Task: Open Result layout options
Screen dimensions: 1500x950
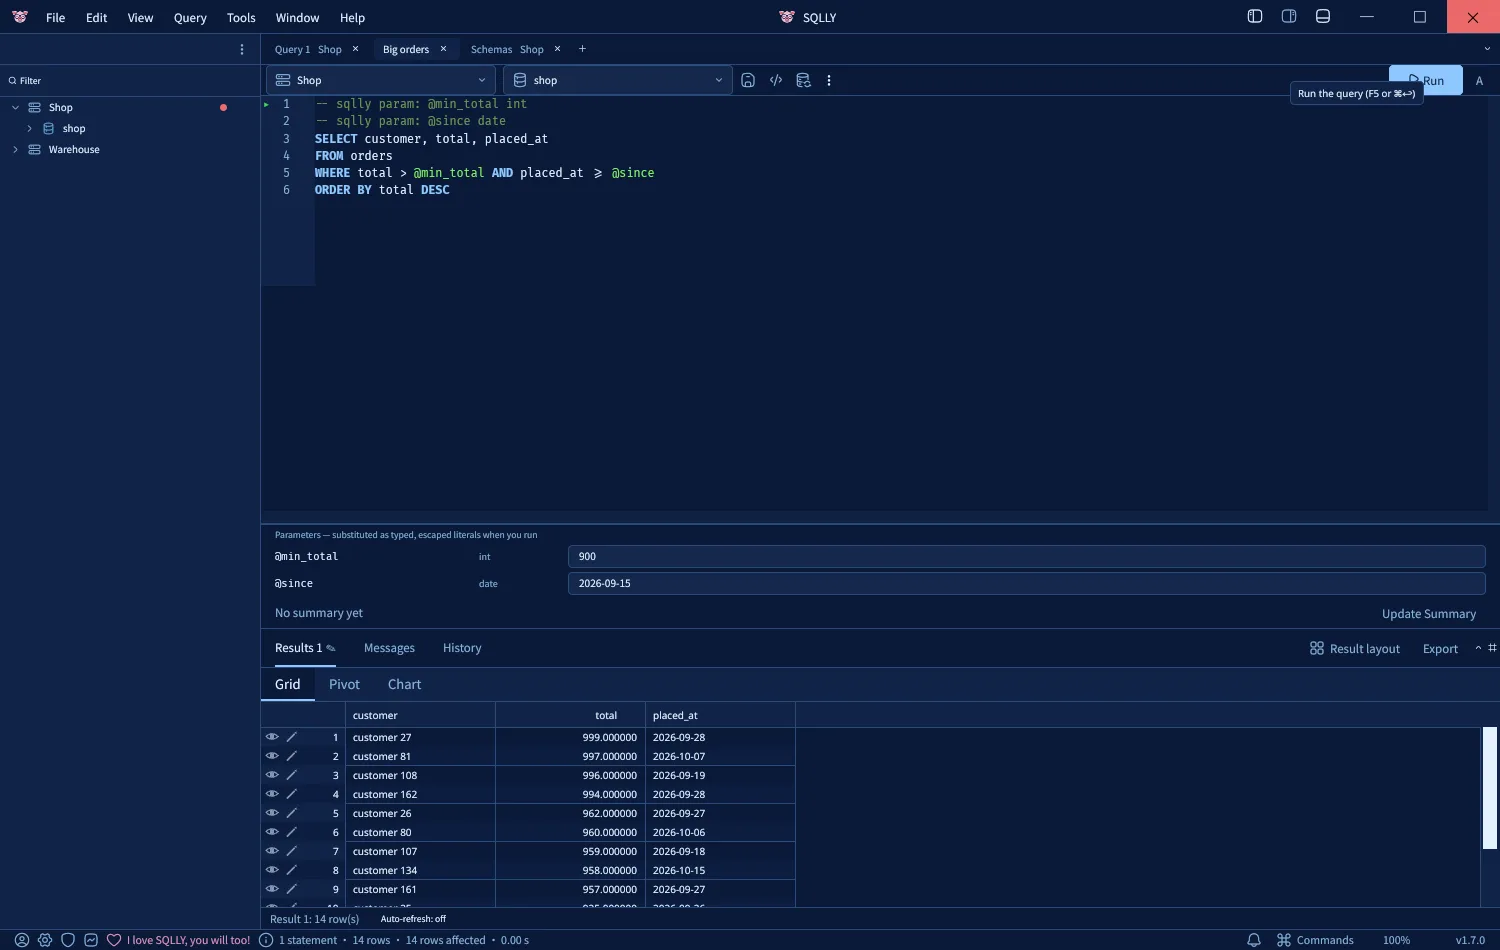Action: [1355, 649]
